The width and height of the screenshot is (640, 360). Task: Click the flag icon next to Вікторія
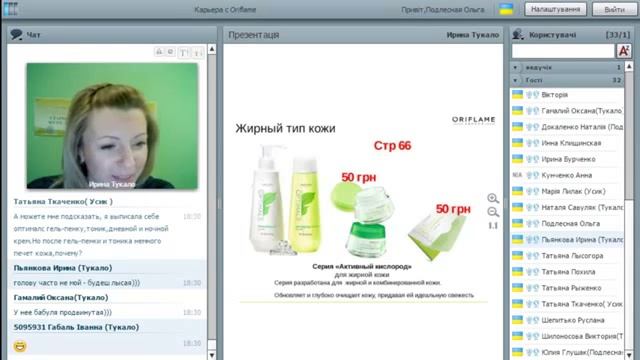[518, 94]
